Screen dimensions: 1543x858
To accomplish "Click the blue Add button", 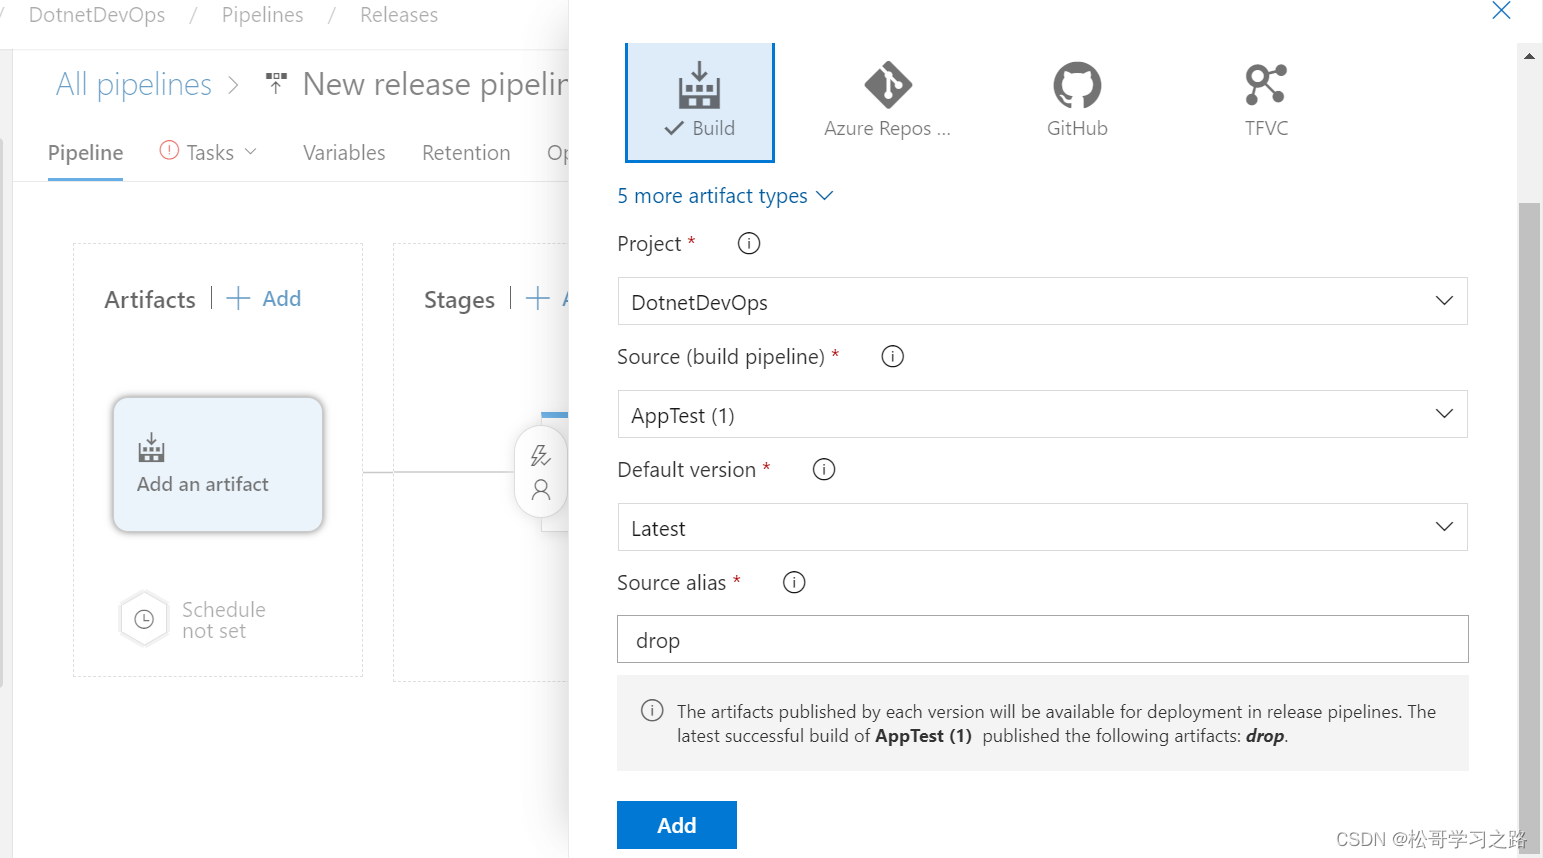I will click(677, 825).
